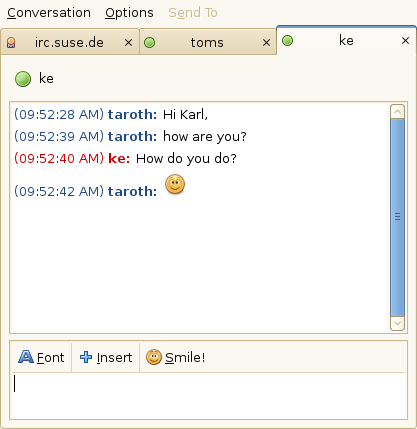Open the Insert menu in the toolbar
This screenshot has height=429, width=417.
[106, 357]
